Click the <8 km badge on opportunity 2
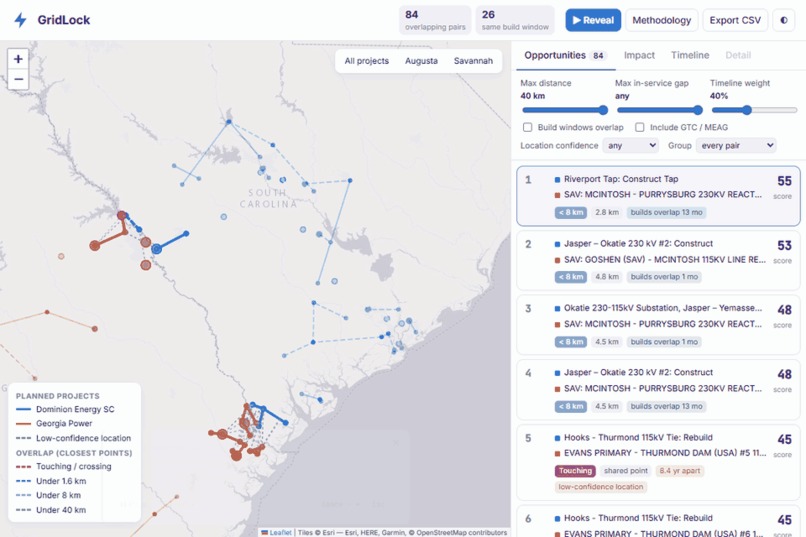The height and width of the screenshot is (537, 806). [x=571, y=277]
